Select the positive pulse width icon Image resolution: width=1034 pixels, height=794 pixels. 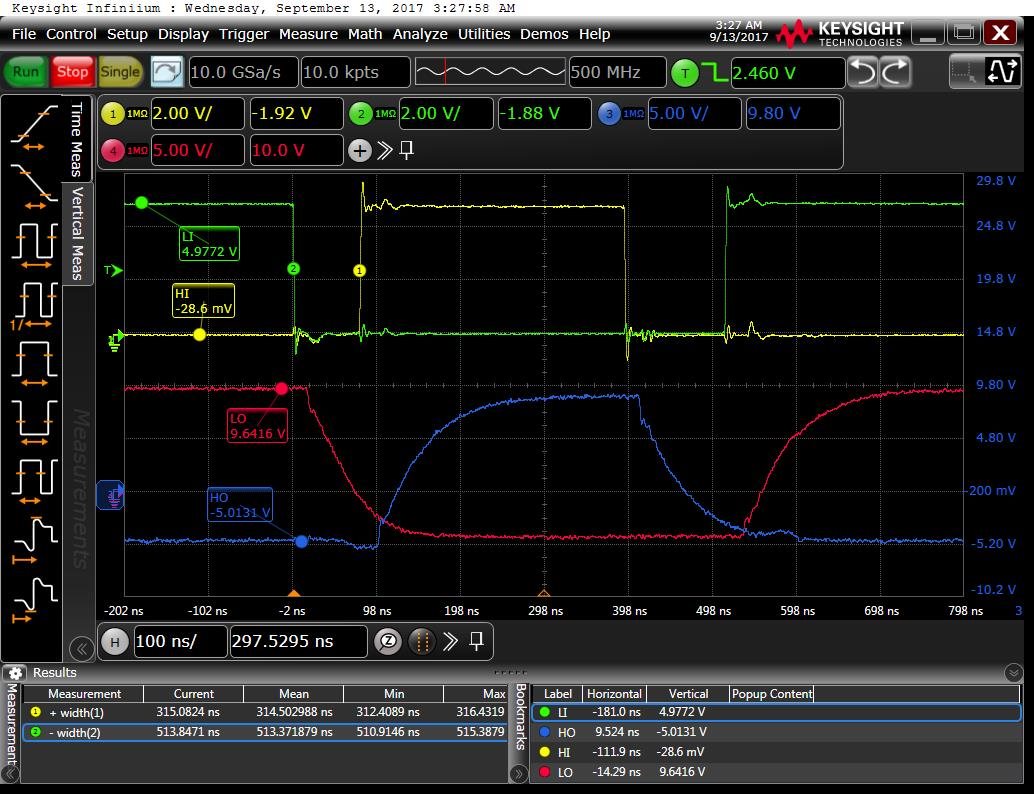(34, 363)
